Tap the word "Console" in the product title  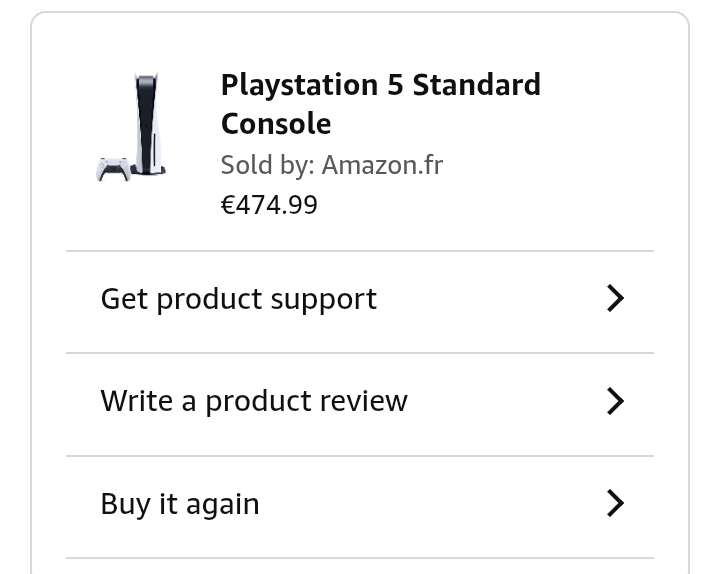point(275,124)
